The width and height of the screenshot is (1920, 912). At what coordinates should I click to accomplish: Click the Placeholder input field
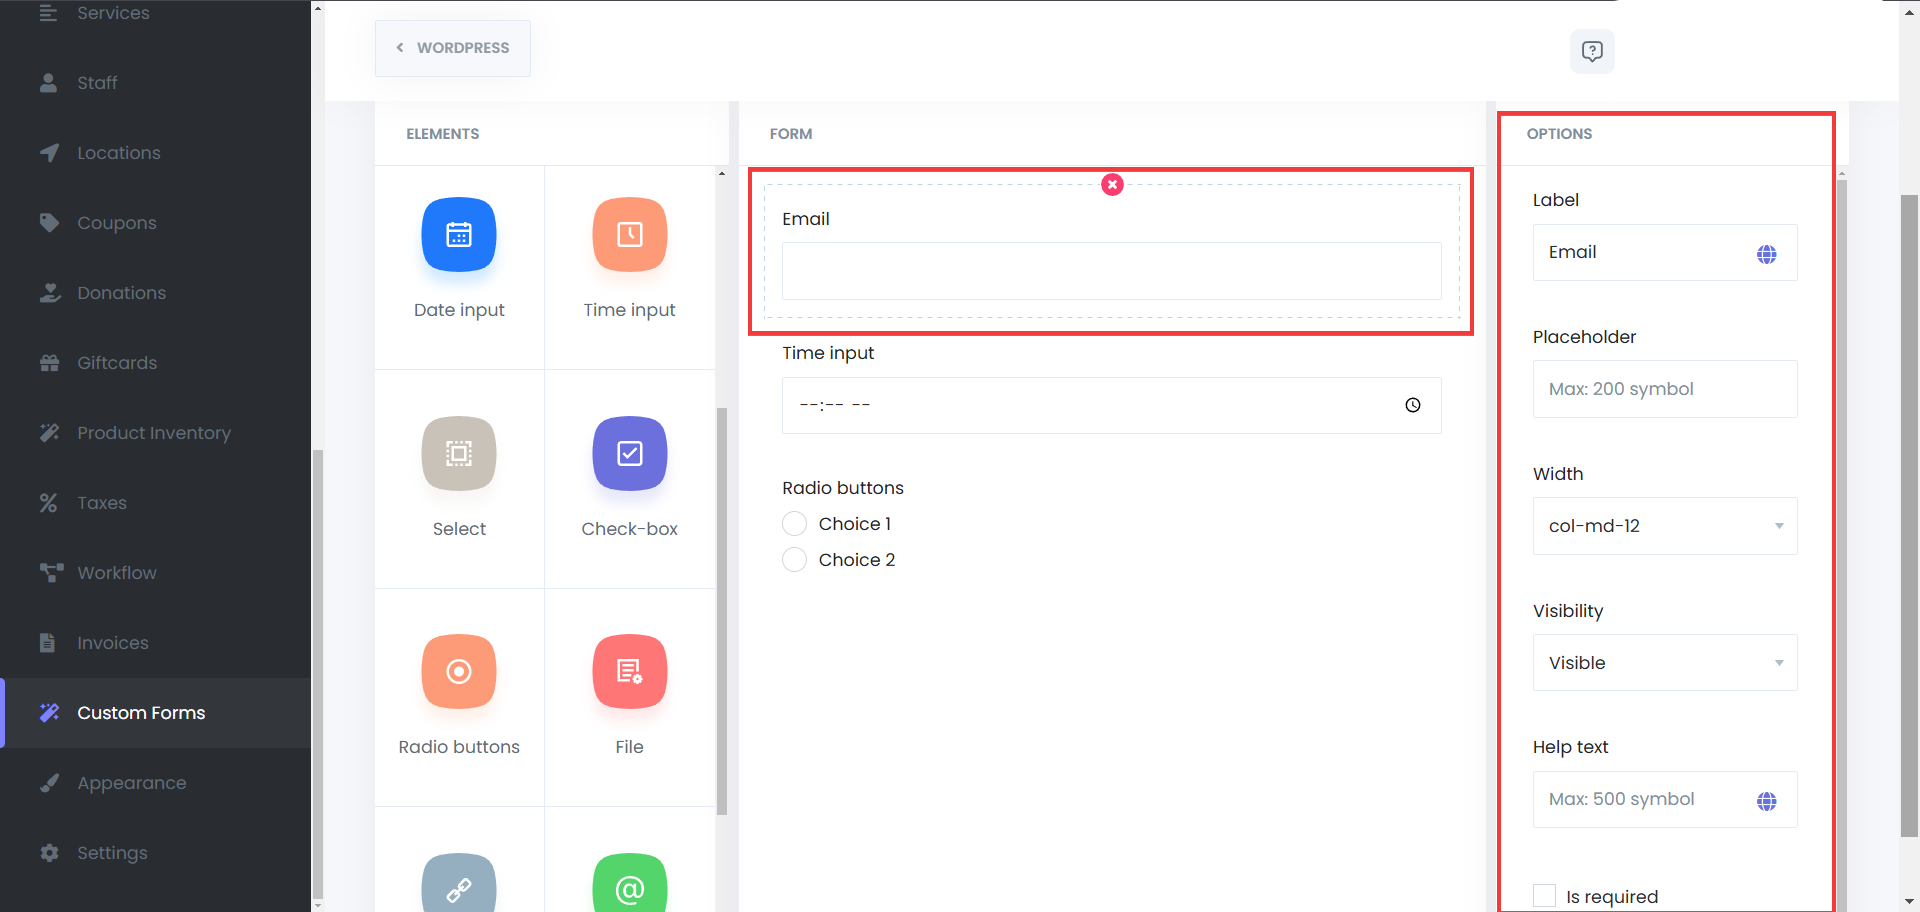(1665, 389)
